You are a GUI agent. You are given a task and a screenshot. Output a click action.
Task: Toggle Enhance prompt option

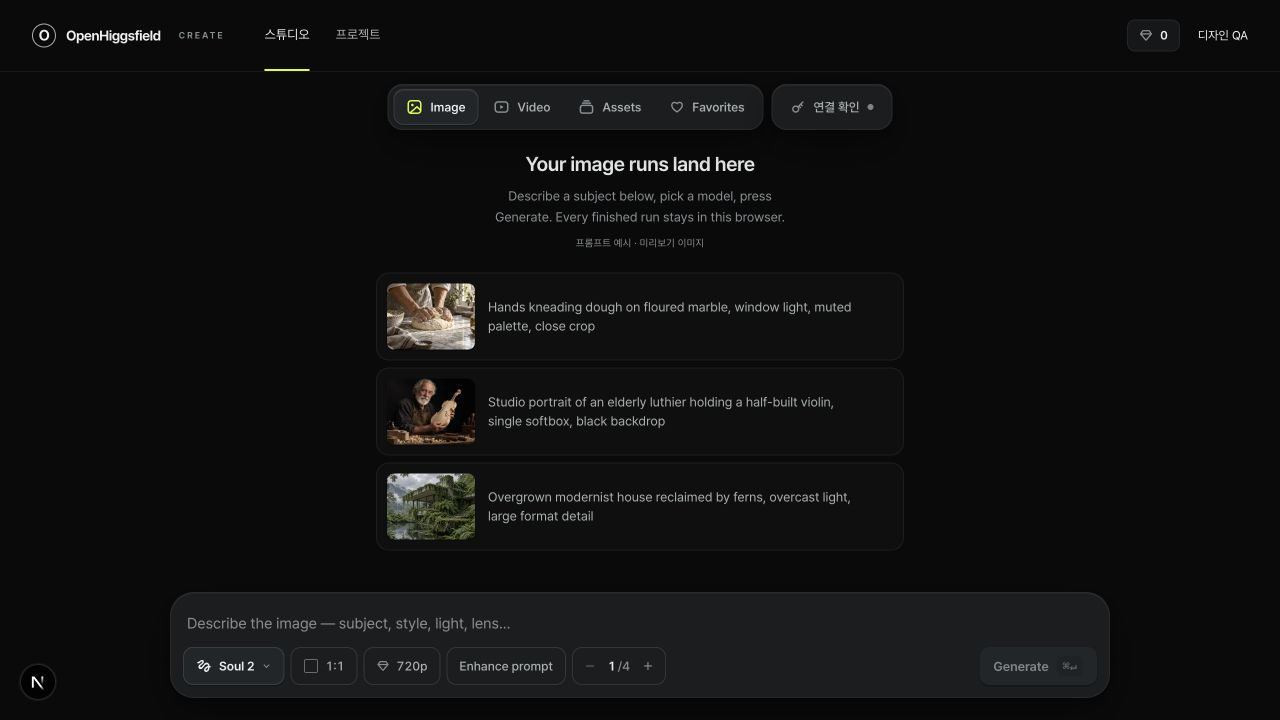point(506,666)
